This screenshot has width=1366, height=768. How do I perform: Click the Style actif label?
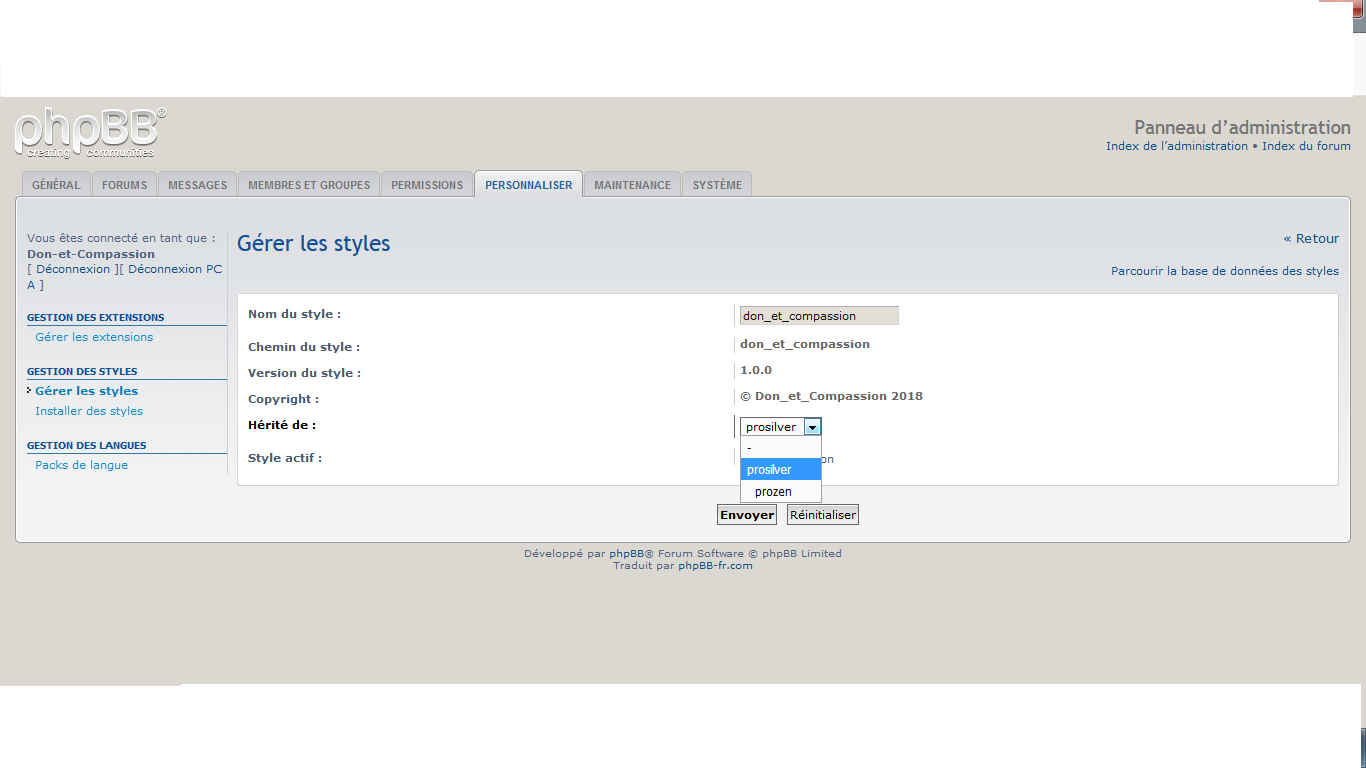point(285,458)
